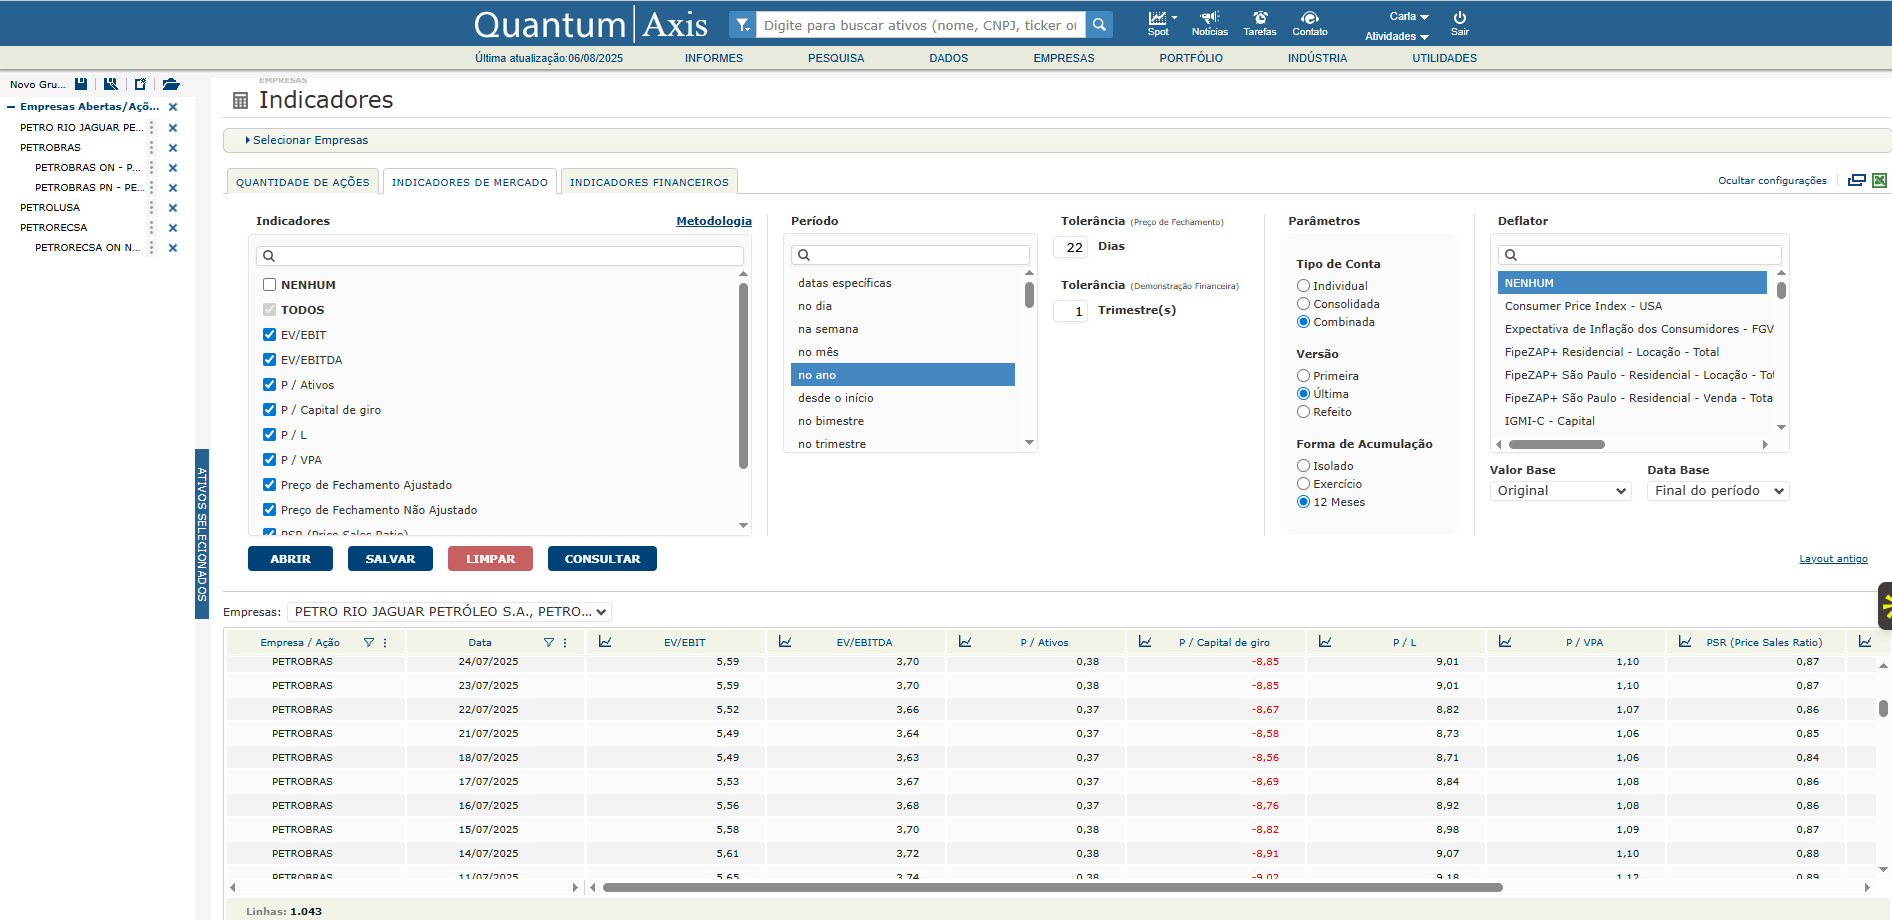Click the save group floppy disk icon
Screen dimensions: 1892x920
81,84
